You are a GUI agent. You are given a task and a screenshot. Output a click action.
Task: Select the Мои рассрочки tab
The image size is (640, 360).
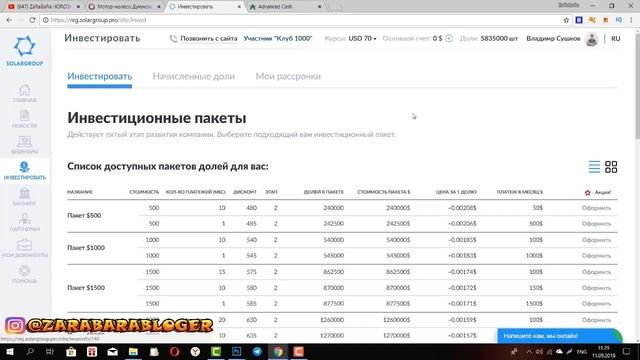click(288, 76)
